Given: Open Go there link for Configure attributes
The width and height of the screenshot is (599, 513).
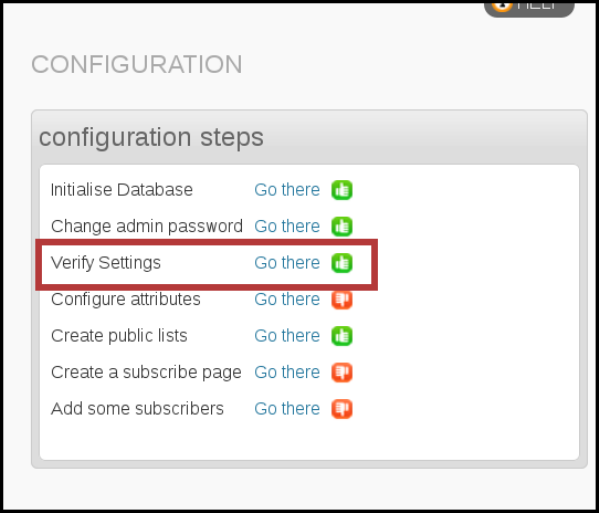Looking at the screenshot, I should click(287, 299).
